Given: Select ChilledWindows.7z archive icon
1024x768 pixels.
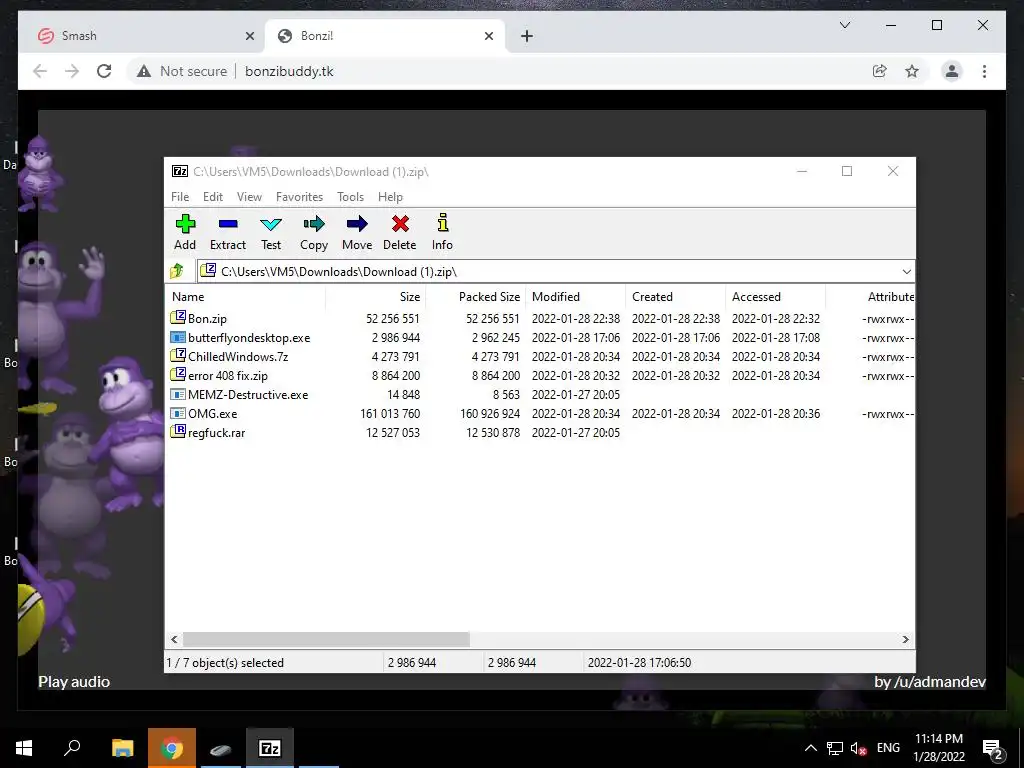Looking at the screenshot, I should click(178, 356).
